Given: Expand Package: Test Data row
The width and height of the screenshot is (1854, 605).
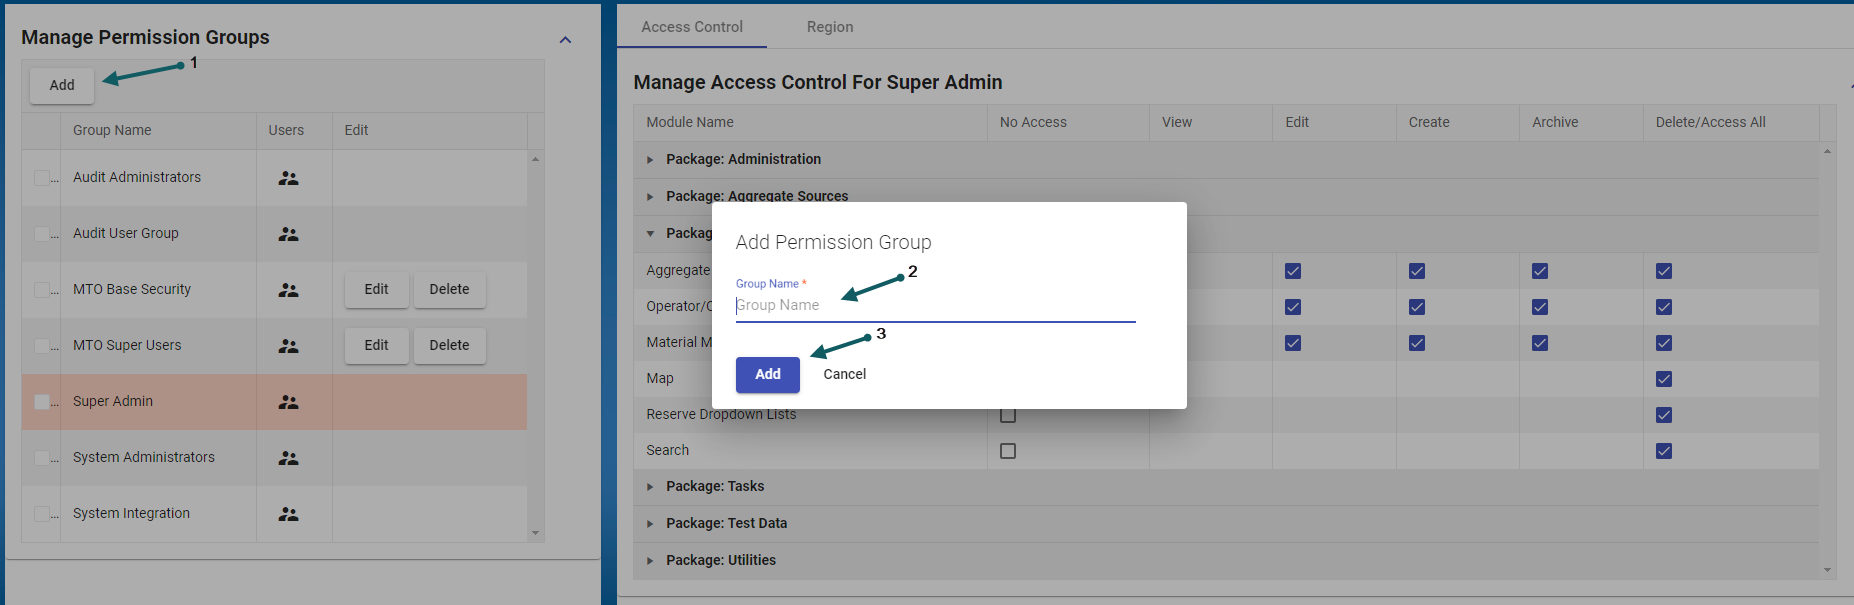Looking at the screenshot, I should tap(650, 524).
